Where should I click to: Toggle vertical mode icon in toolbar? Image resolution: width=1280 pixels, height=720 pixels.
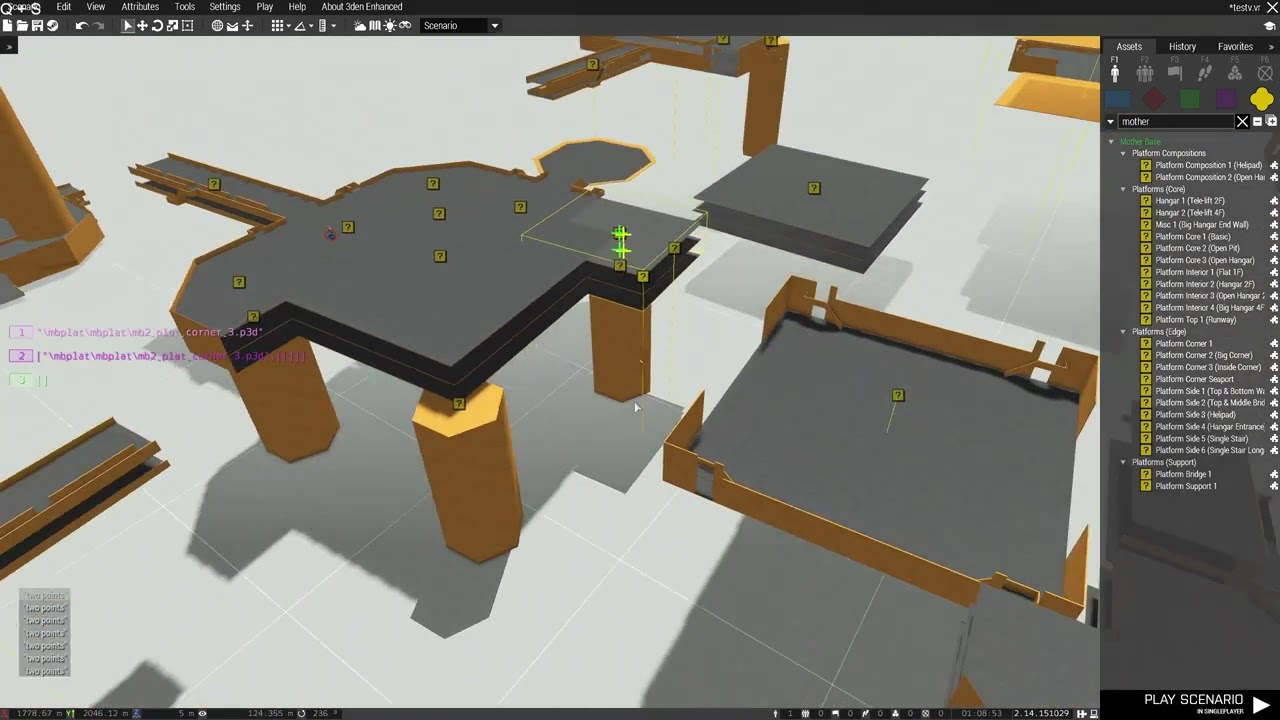coord(247,26)
